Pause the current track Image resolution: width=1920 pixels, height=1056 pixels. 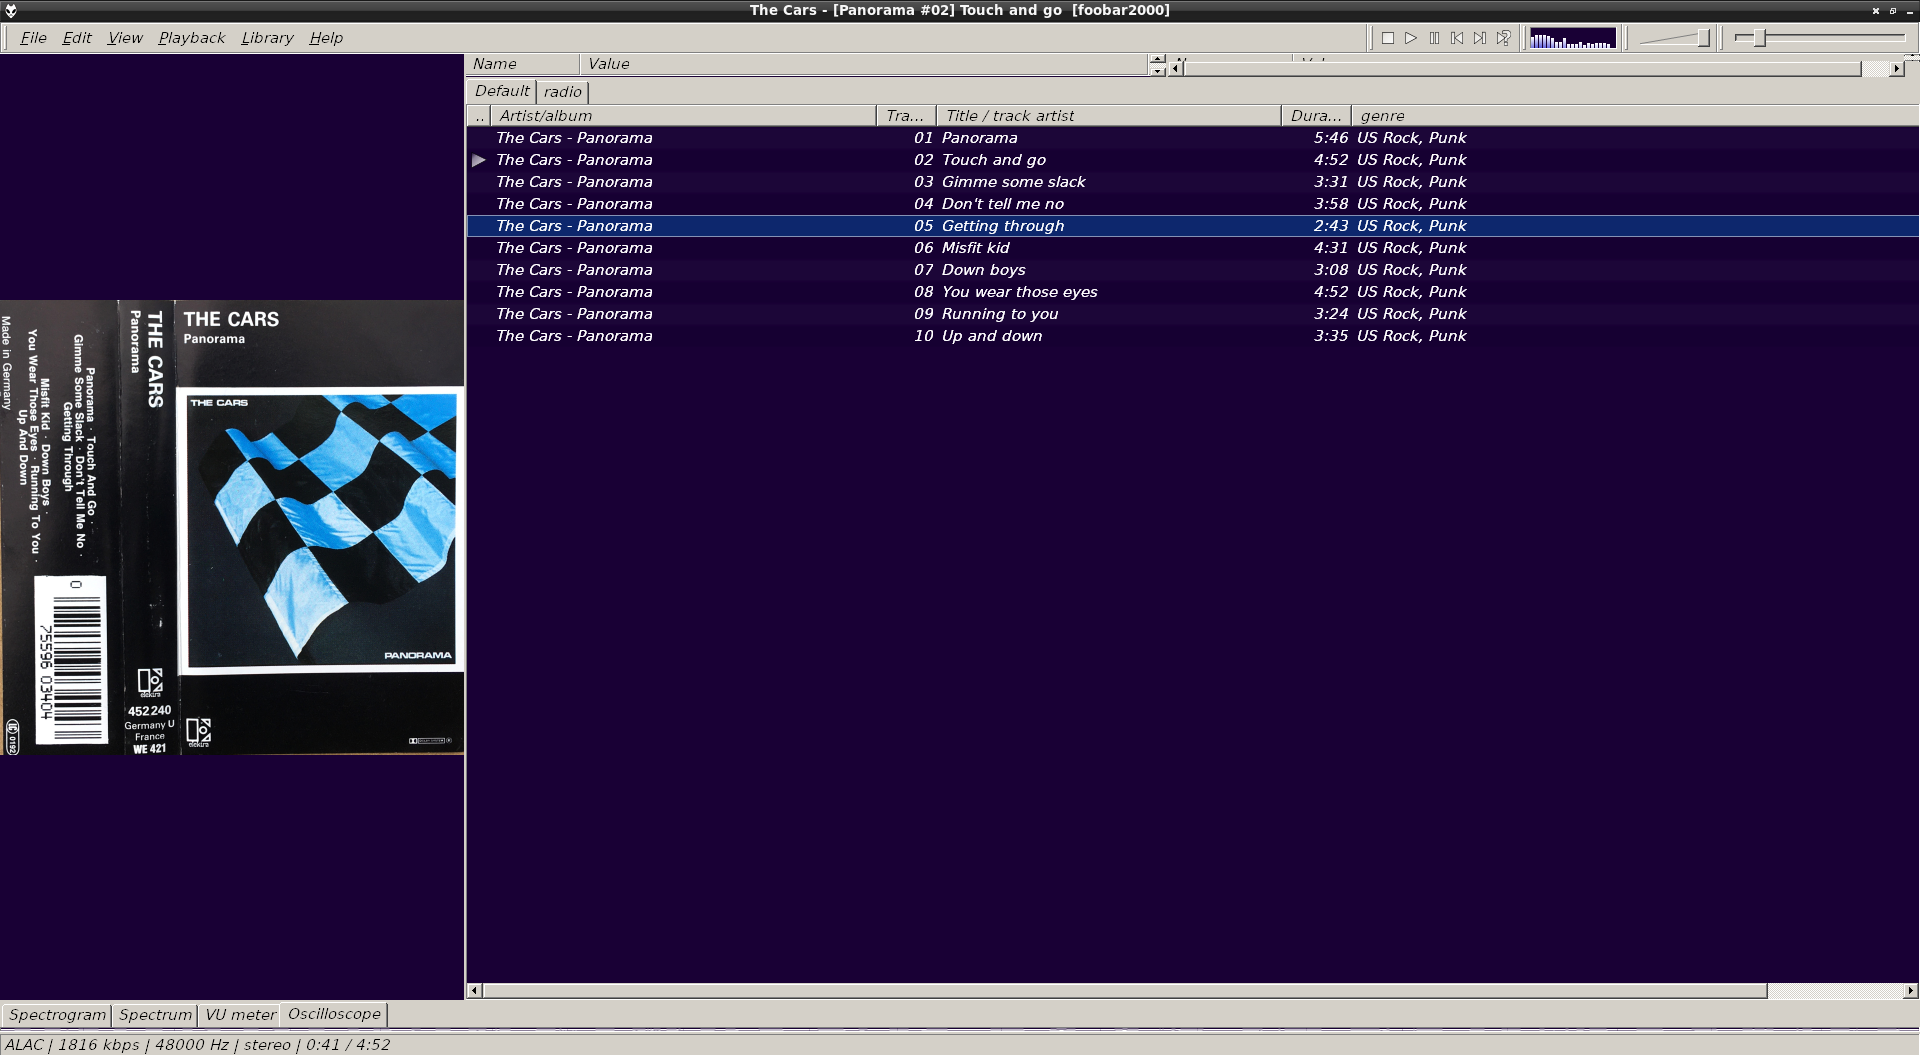click(1434, 38)
